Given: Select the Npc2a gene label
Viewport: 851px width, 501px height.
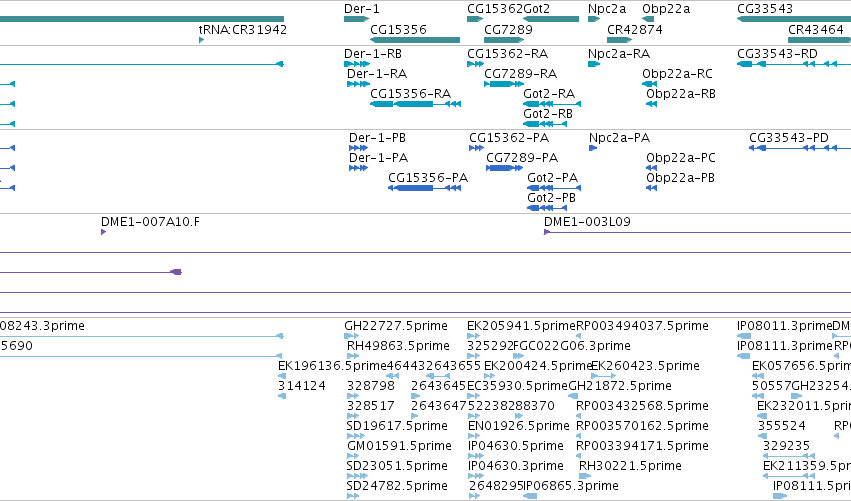Looking at the screenshot, I should (x=607, y=9).
